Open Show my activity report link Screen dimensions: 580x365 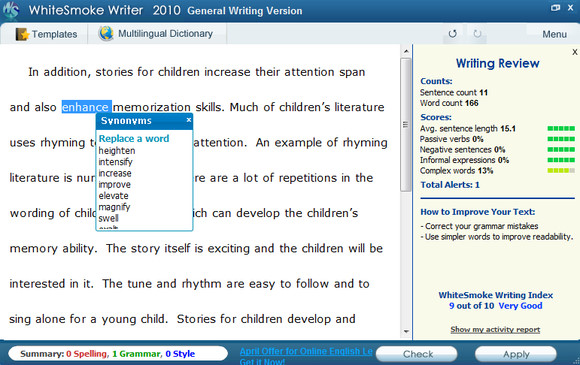tap(495, 329)
